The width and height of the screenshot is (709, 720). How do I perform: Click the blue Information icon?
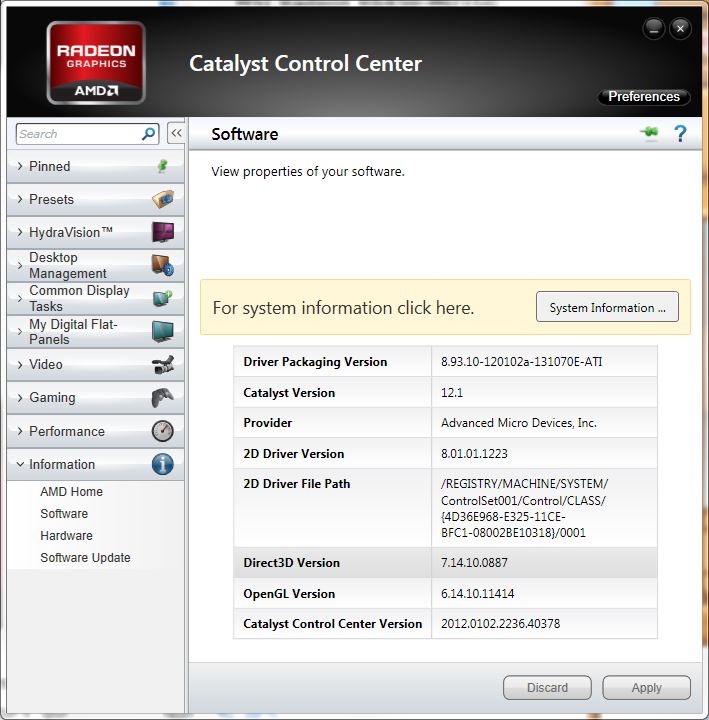point(163,464)
